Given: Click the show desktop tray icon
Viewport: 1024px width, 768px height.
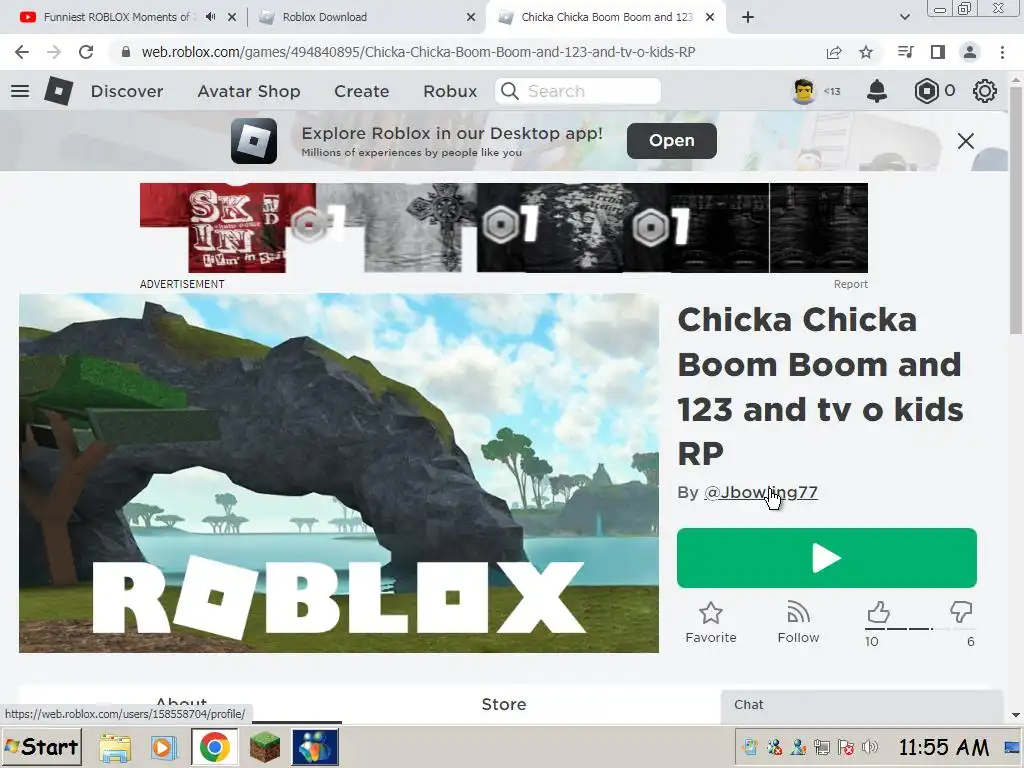Looking at the screenshot, I should 1012,747.
